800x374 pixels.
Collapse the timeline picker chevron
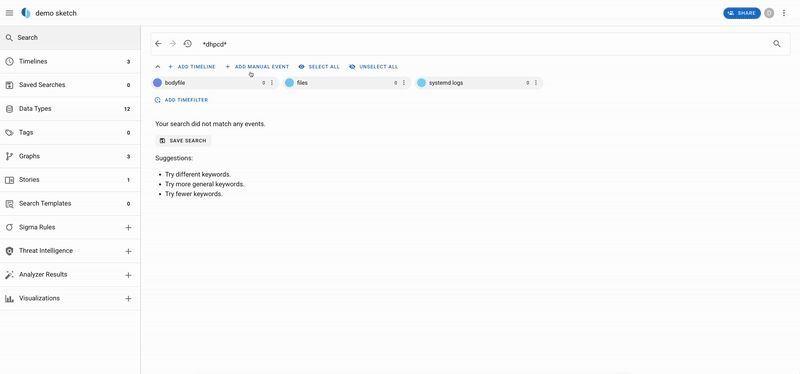pyautogui.click(x=158, y=67)
